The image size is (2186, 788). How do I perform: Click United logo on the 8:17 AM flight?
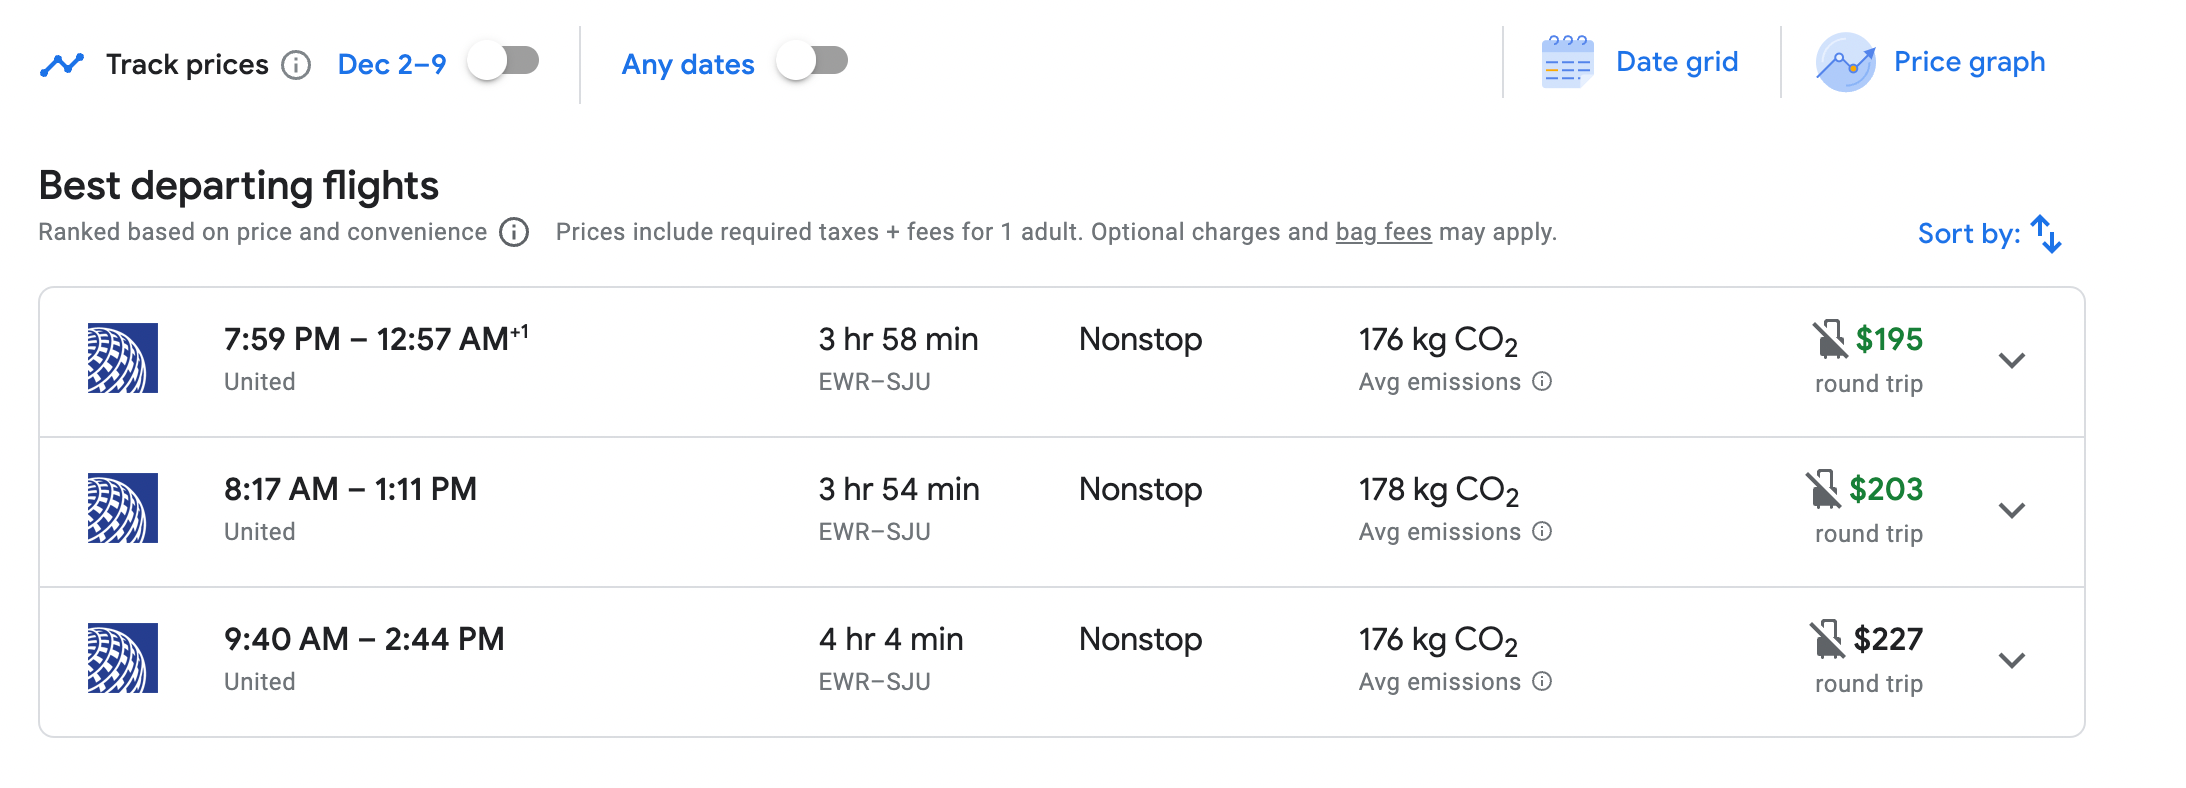pyautogui.click(x=123, y=508)
